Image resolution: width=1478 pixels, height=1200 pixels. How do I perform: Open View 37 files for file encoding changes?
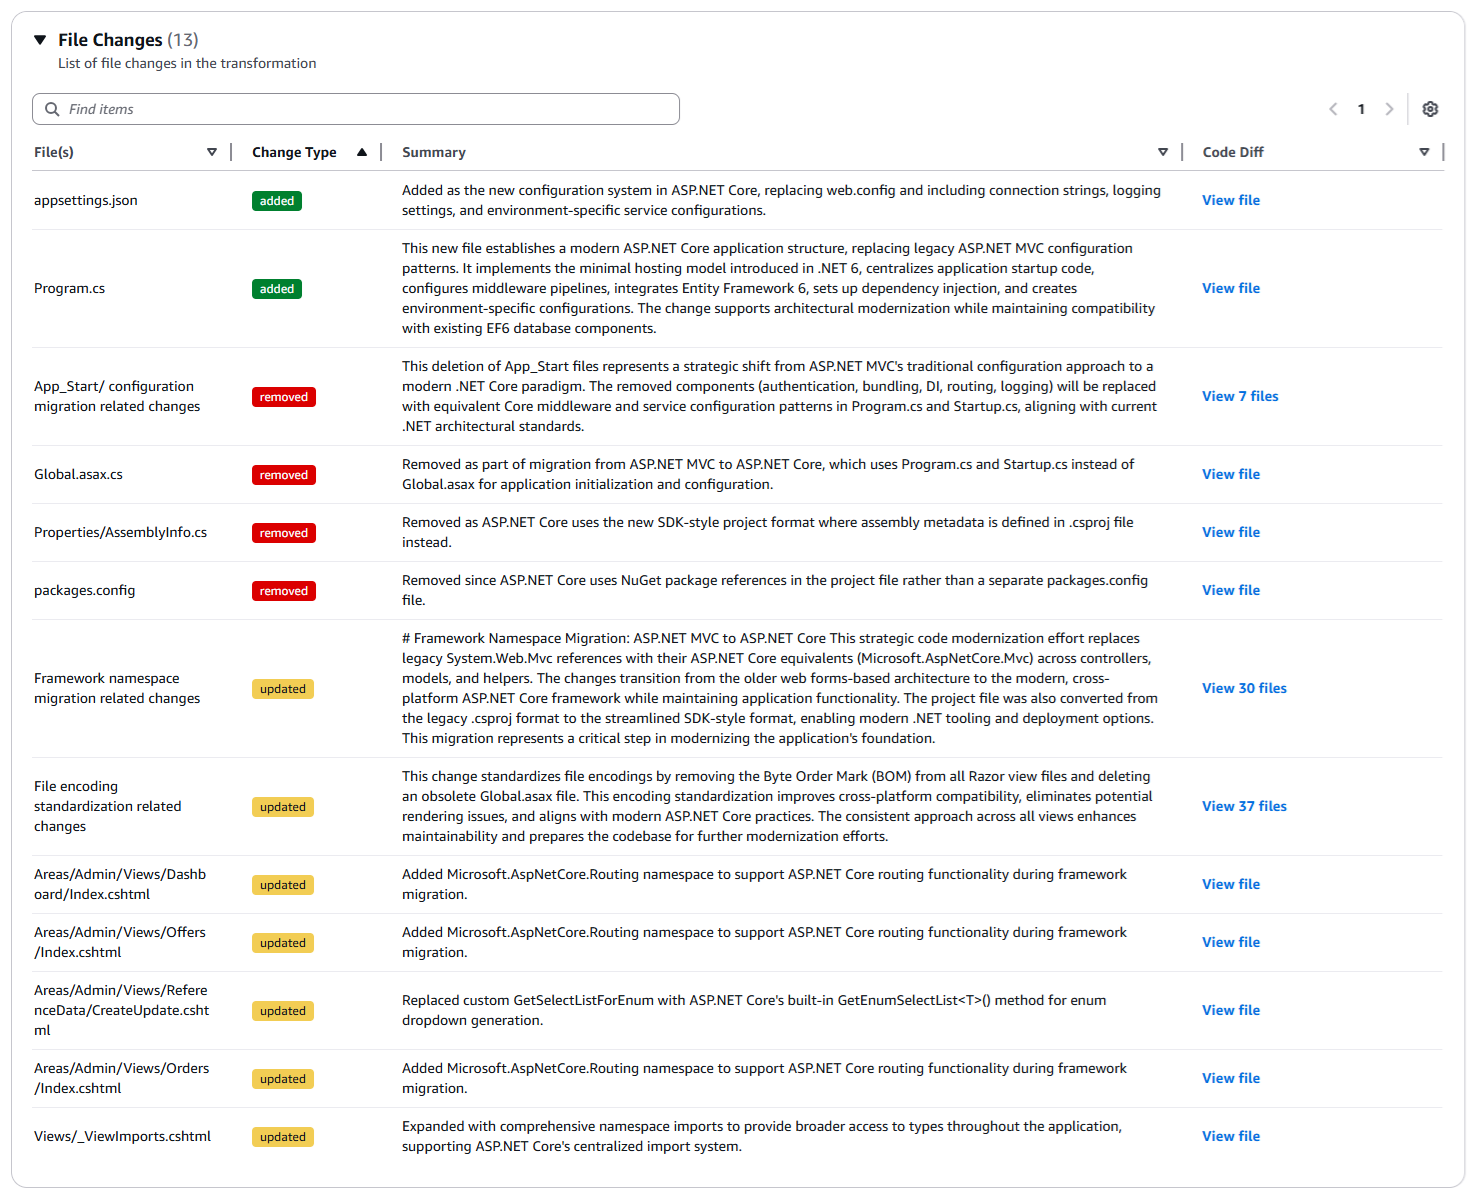point(1244,806)
